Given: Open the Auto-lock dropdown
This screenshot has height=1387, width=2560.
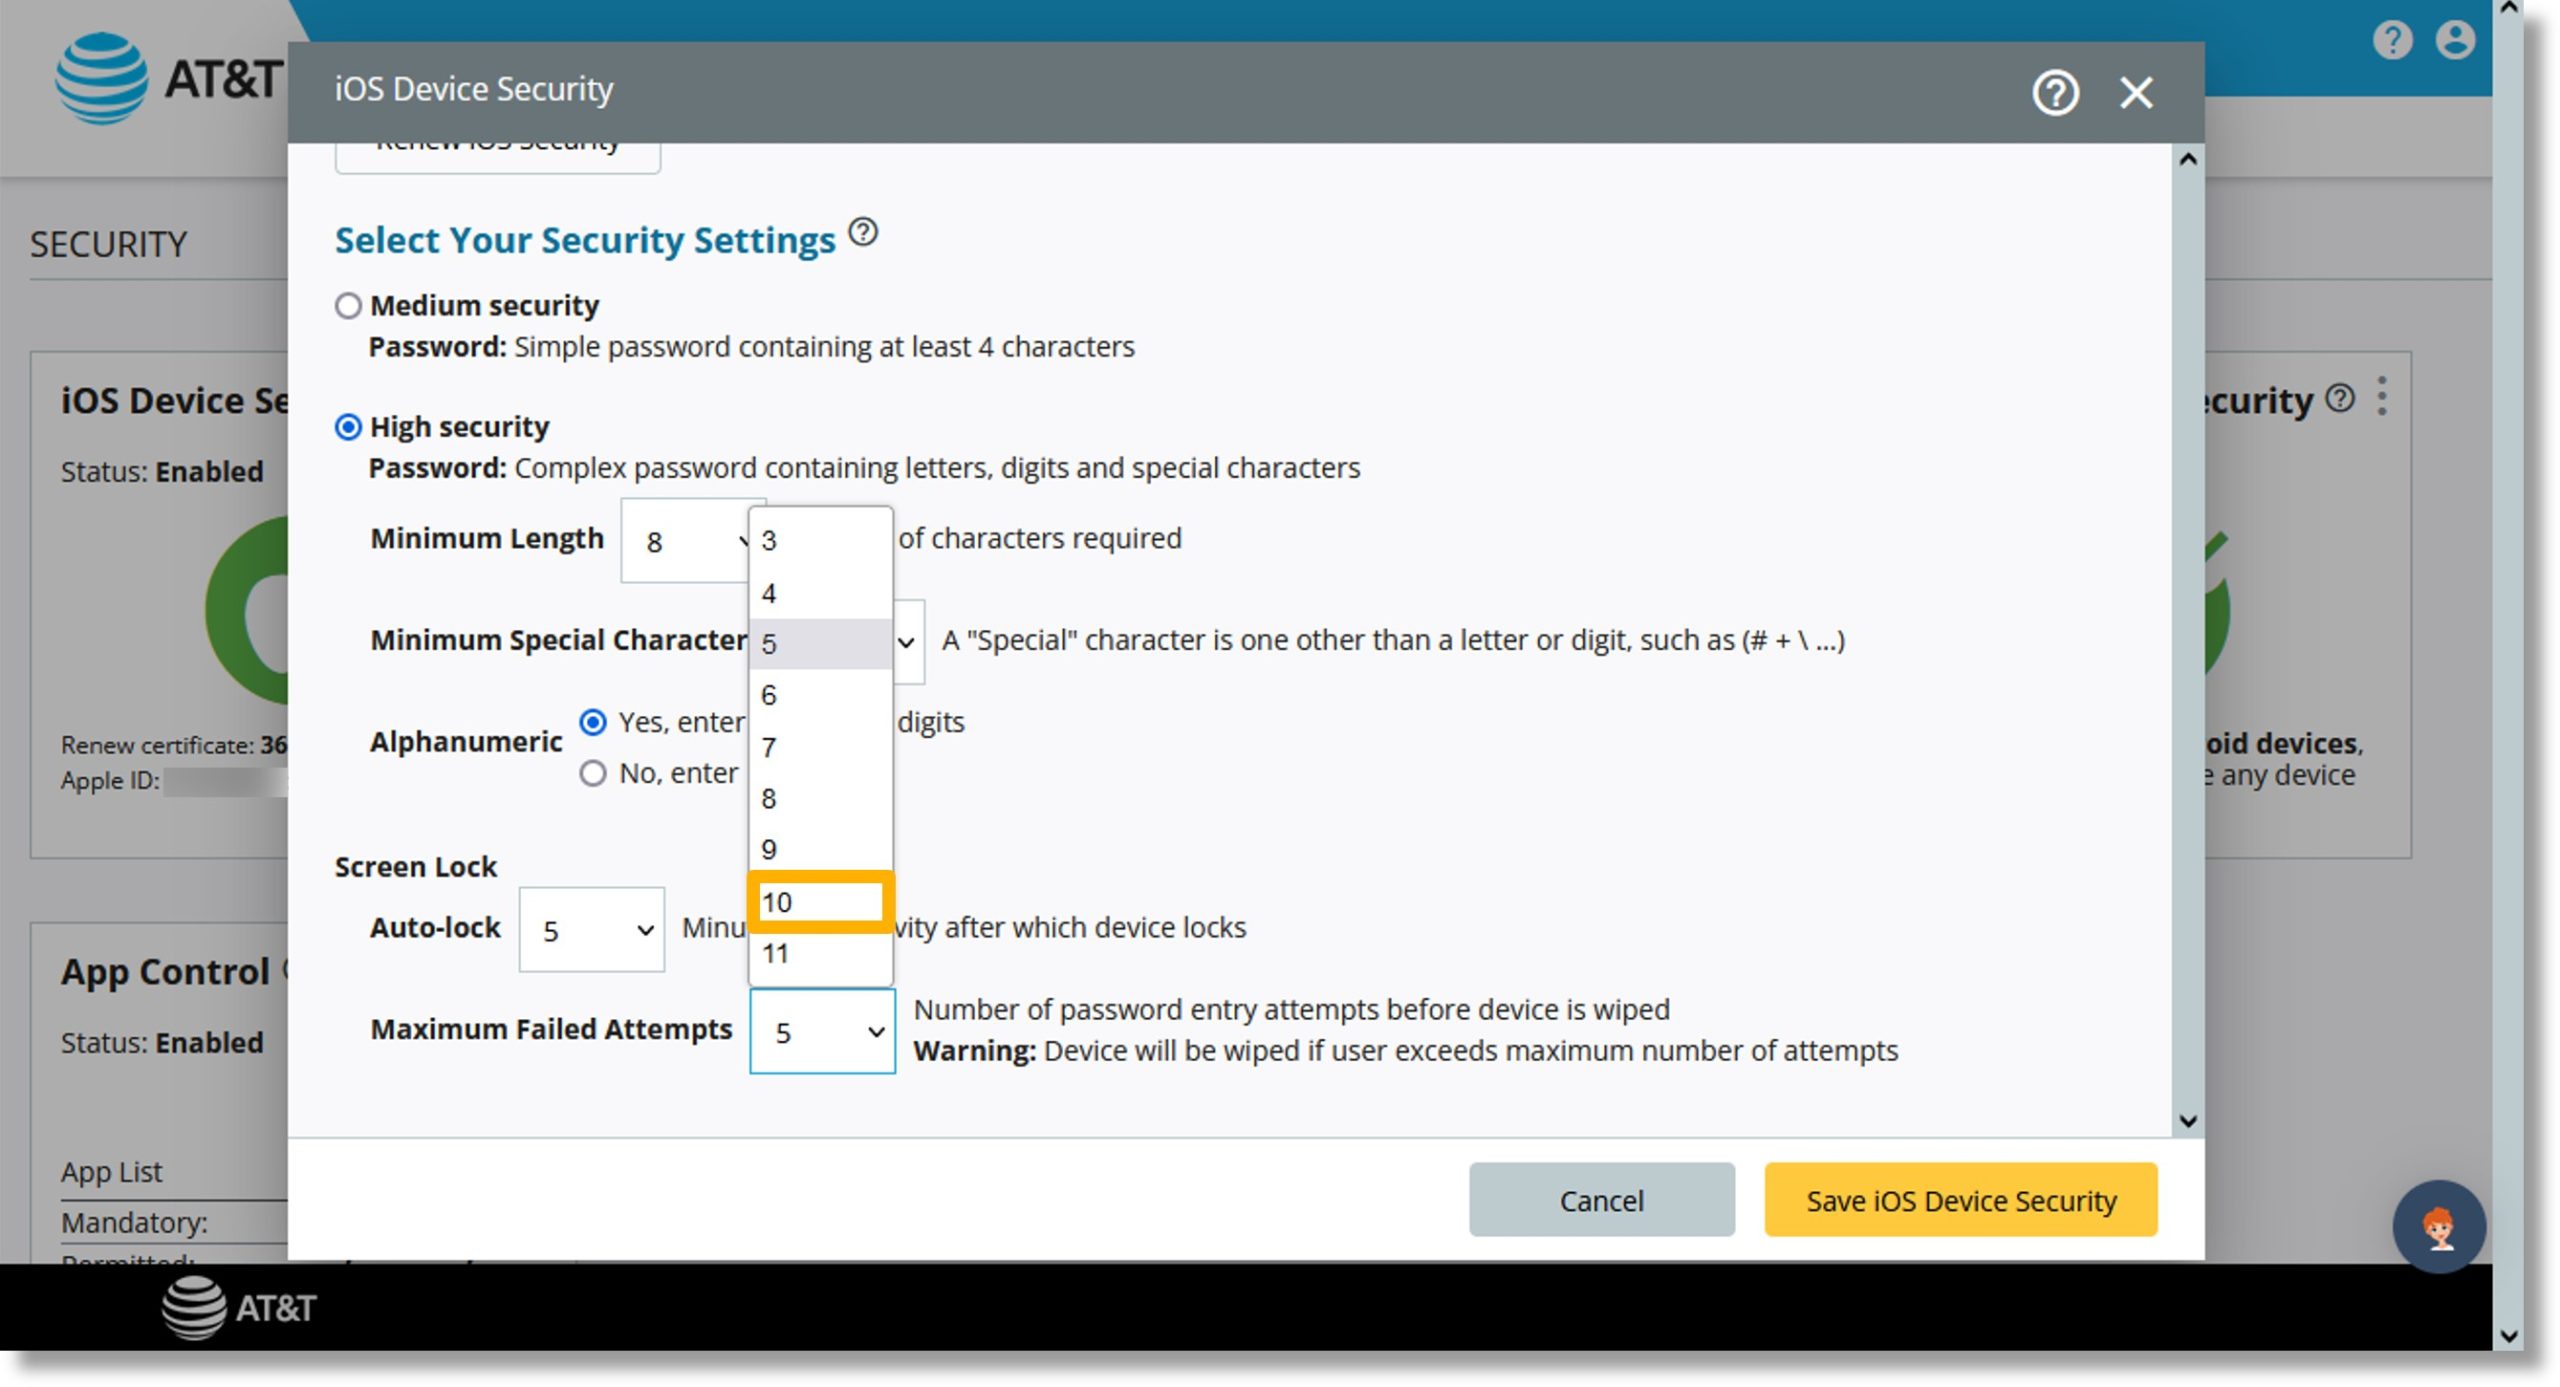Looking at the screenshot, I should pos(591,929).
